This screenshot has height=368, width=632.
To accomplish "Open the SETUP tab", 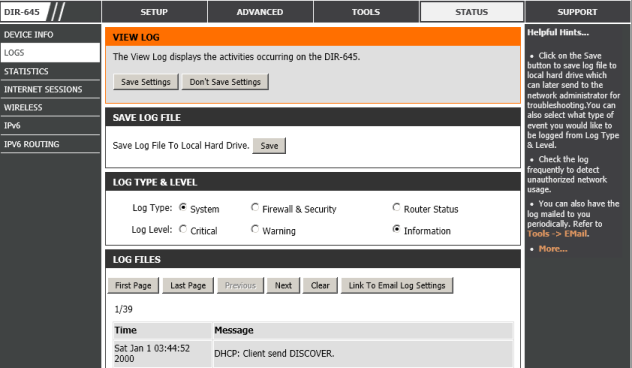I will (154, 12).
